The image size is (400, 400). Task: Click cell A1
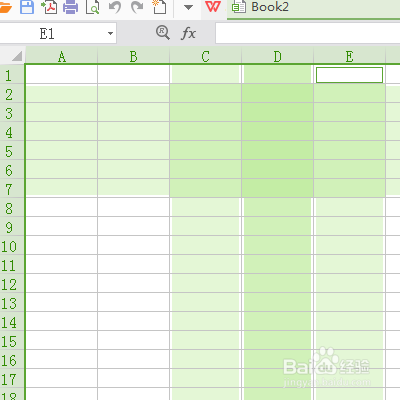point(61,74)
